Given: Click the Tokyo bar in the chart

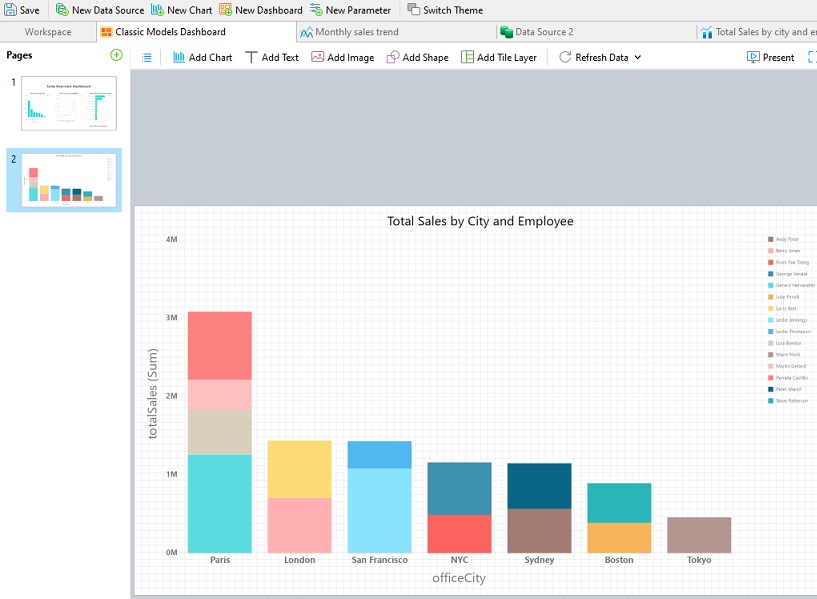Looking at the screenshot, I should (x=699, y=535).
